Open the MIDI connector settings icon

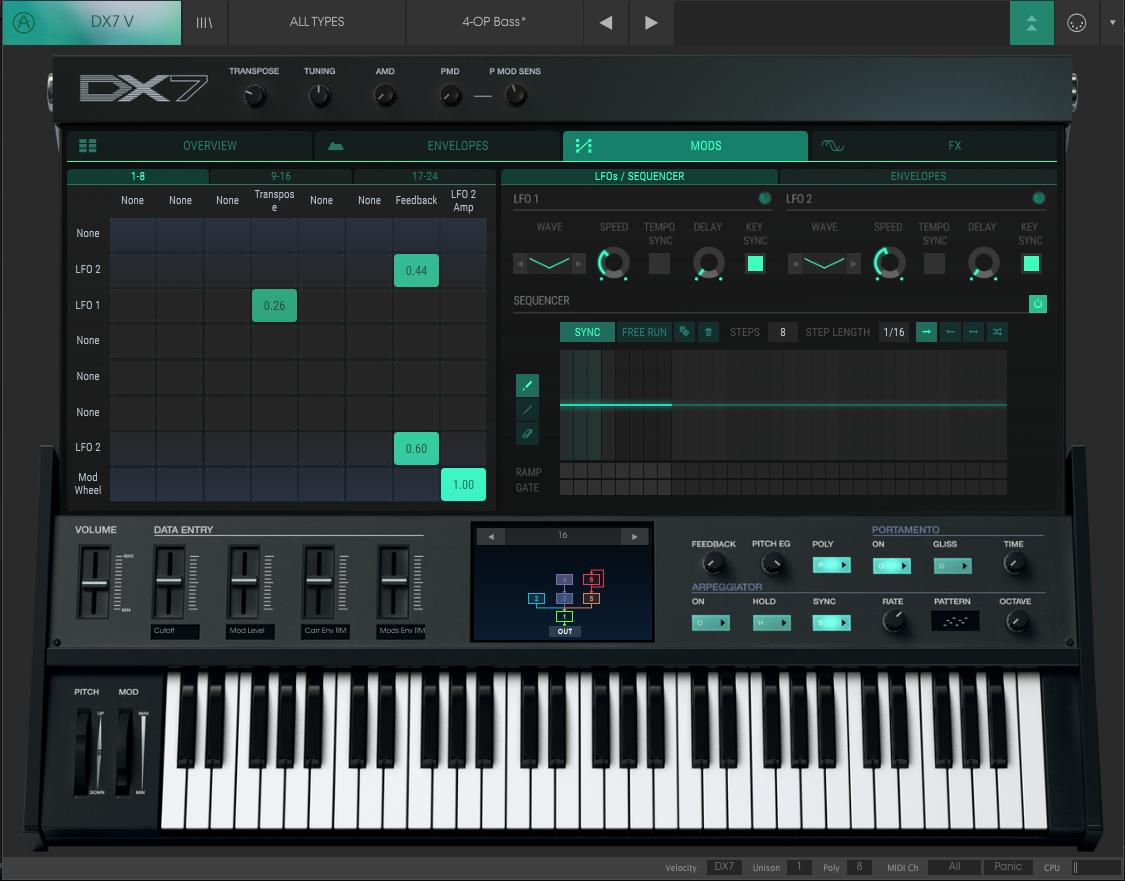pyautogui.click(x=1077, y=21)
